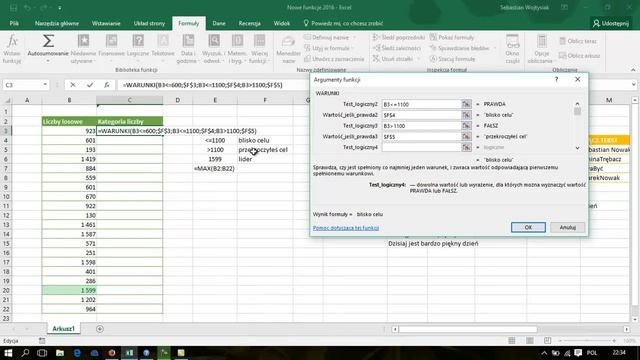Switch to Wstawianie tab
Screen dimensions: 640x360
[106, 24]
